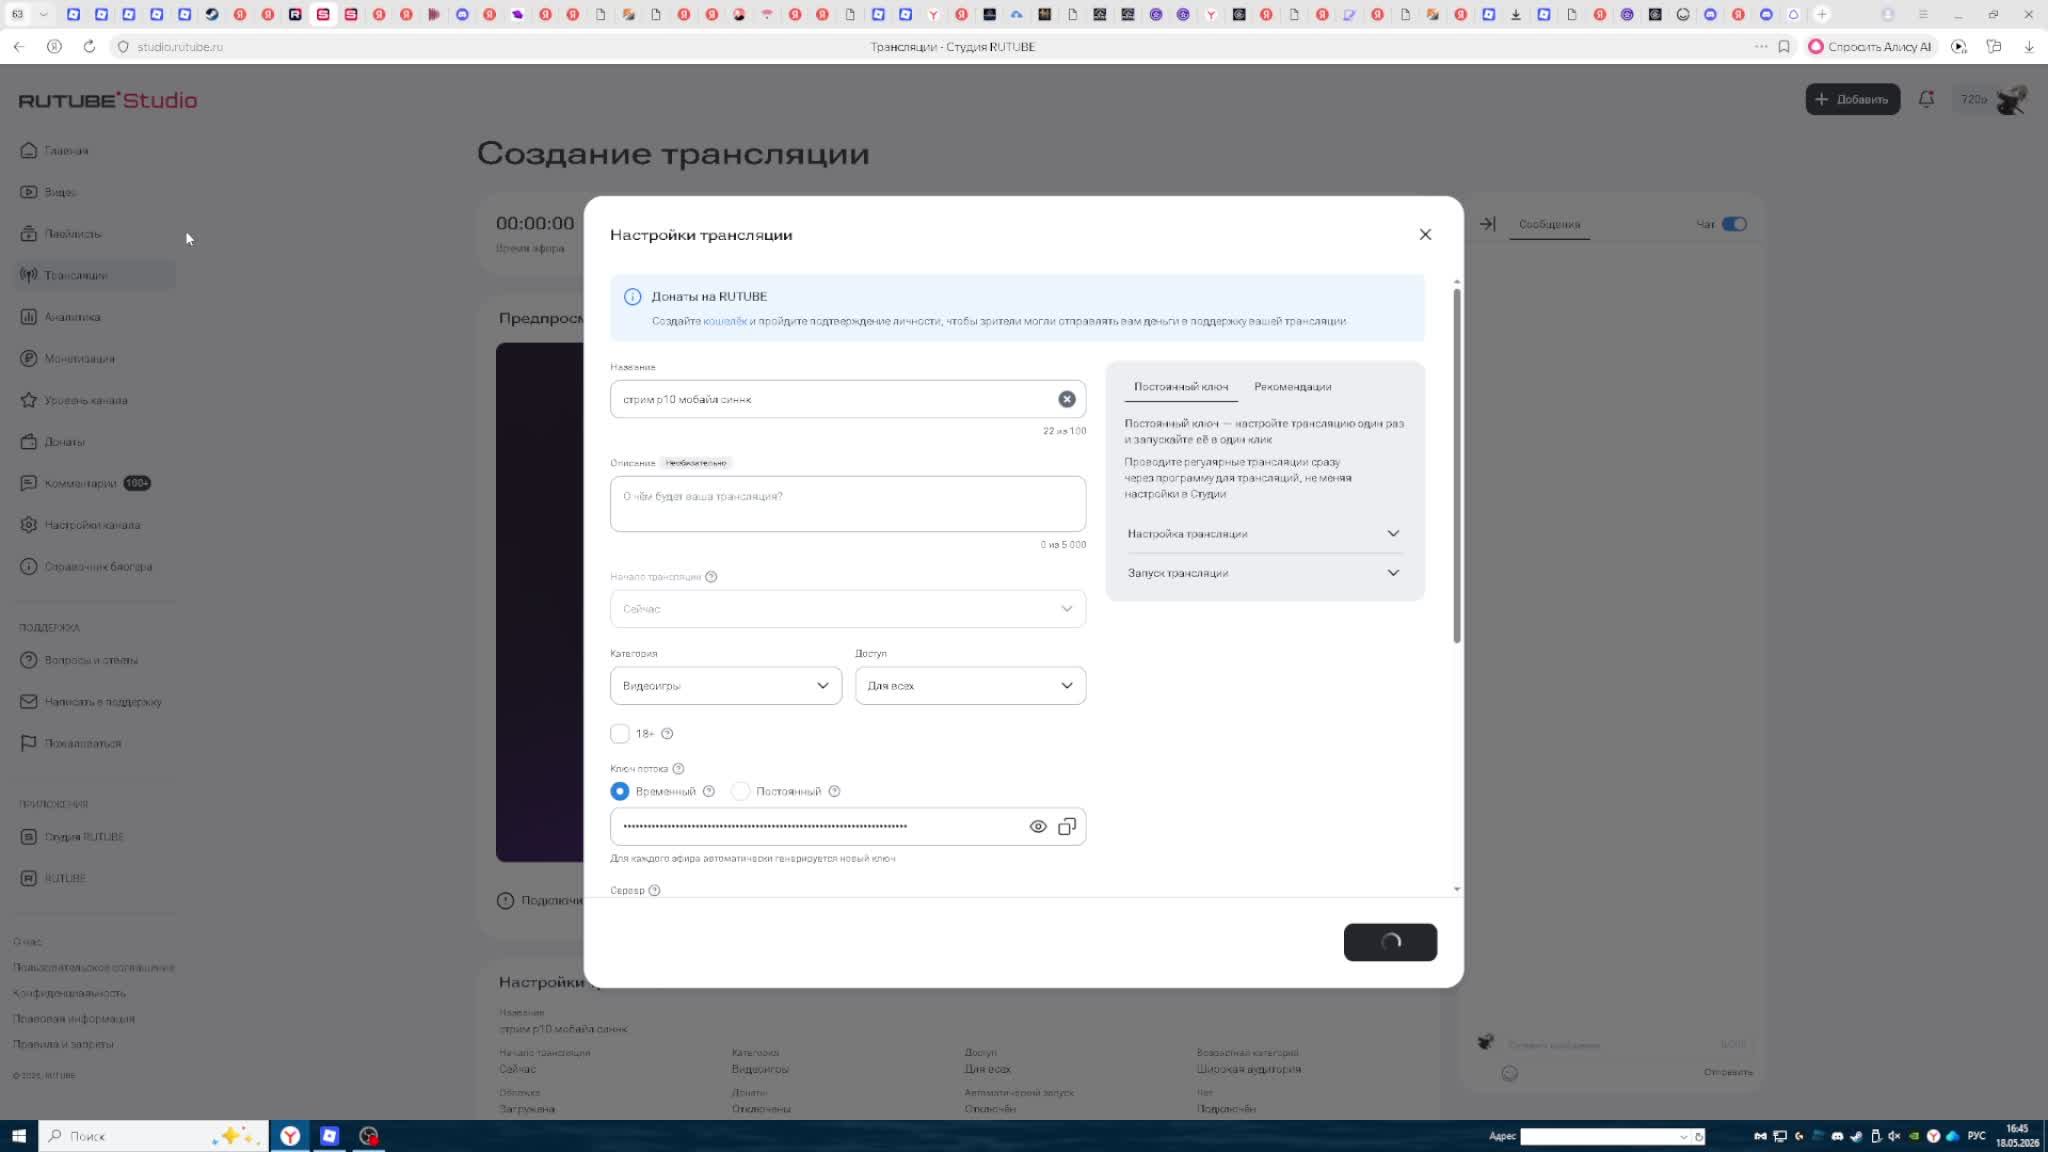Click the browser bookmark icon
Image resolution: width=2048 pixels, height=1152 pixels.
1784,47
